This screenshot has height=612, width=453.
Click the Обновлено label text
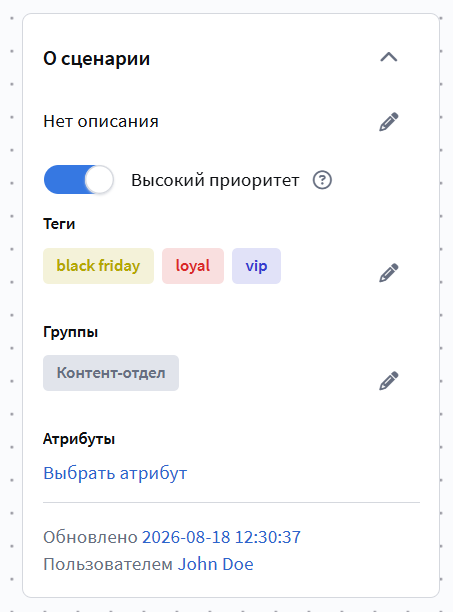coord(90,537)
